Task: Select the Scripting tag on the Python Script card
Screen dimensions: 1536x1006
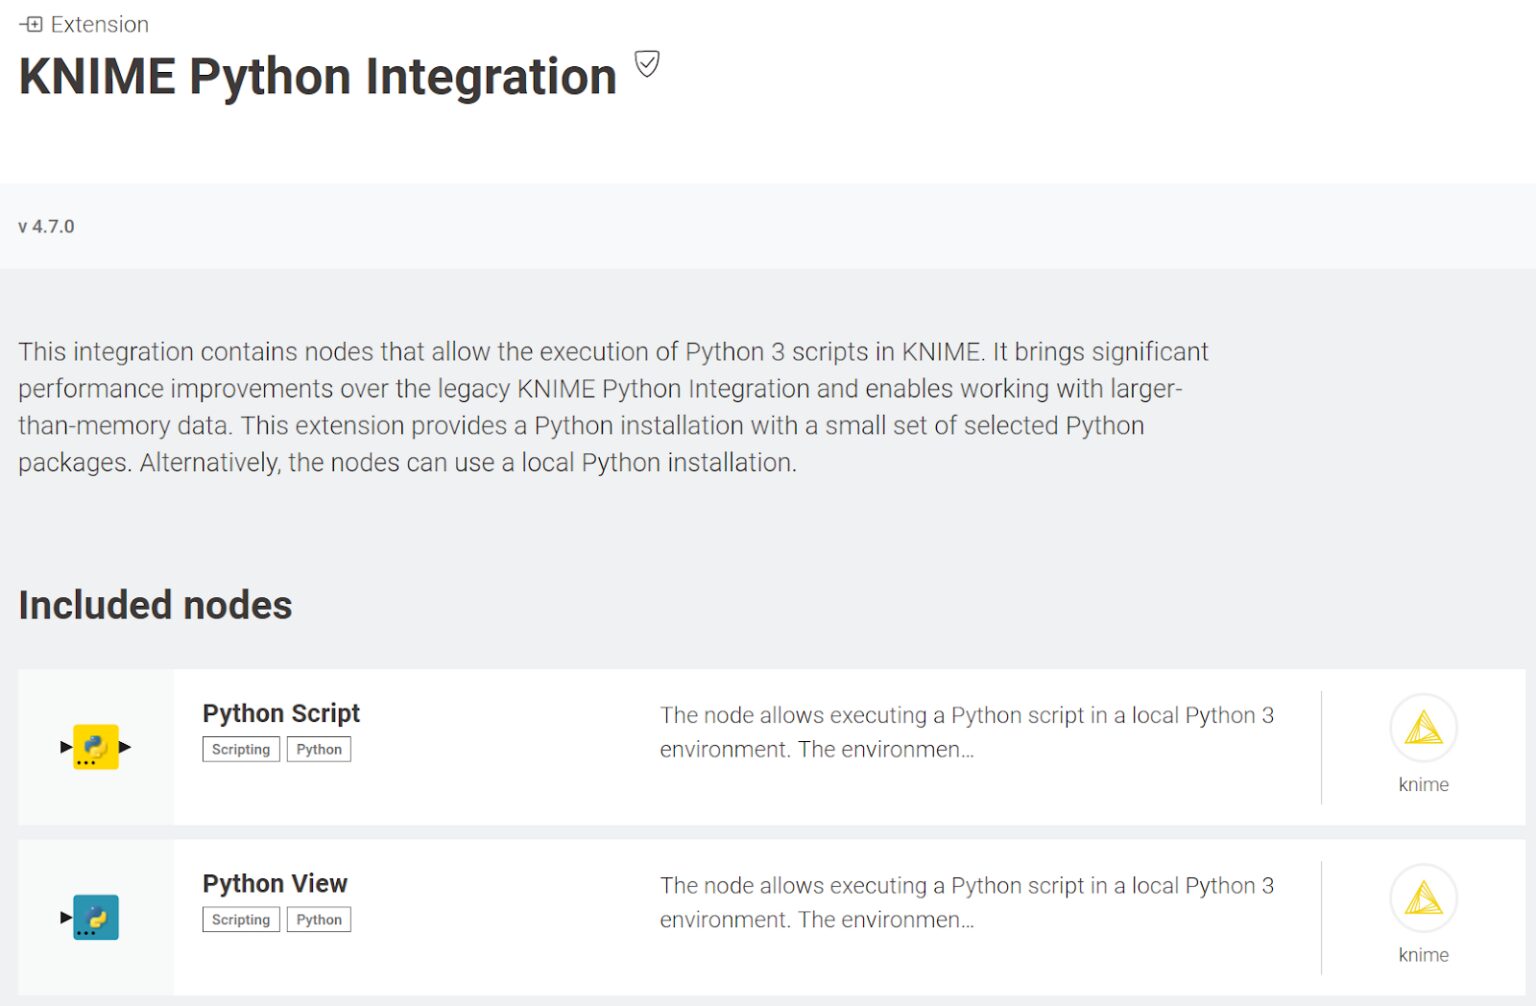Action: 240,748
